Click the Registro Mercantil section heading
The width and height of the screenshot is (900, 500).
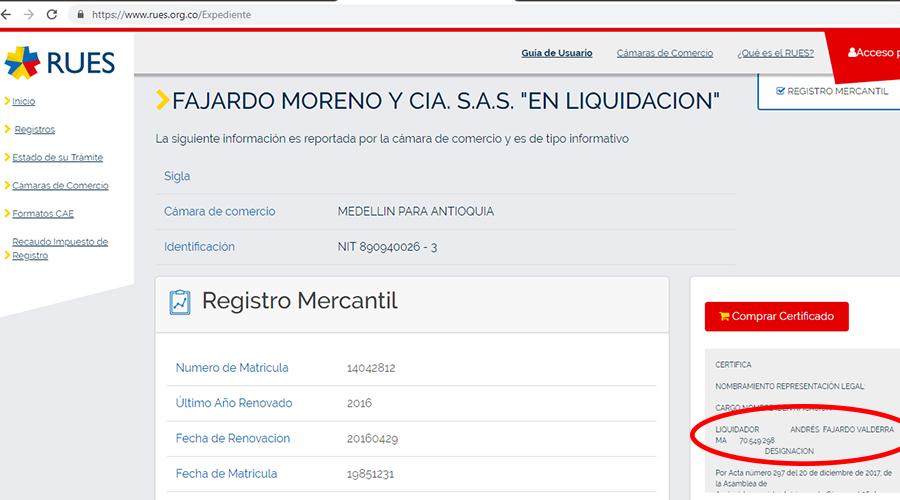(300, 301)
